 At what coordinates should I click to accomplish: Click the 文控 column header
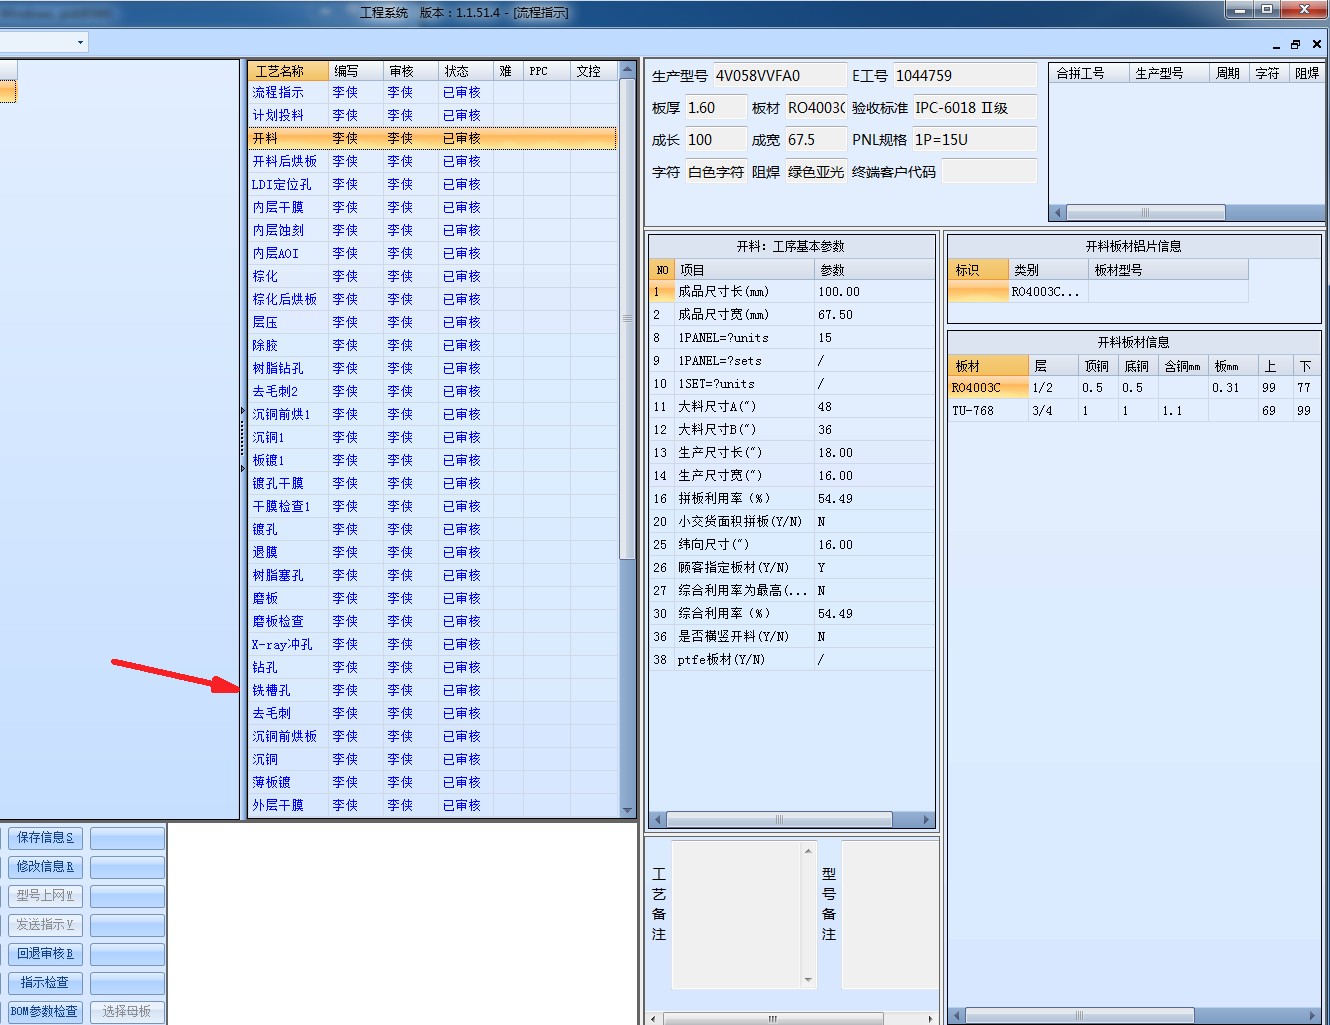[594, 71]
